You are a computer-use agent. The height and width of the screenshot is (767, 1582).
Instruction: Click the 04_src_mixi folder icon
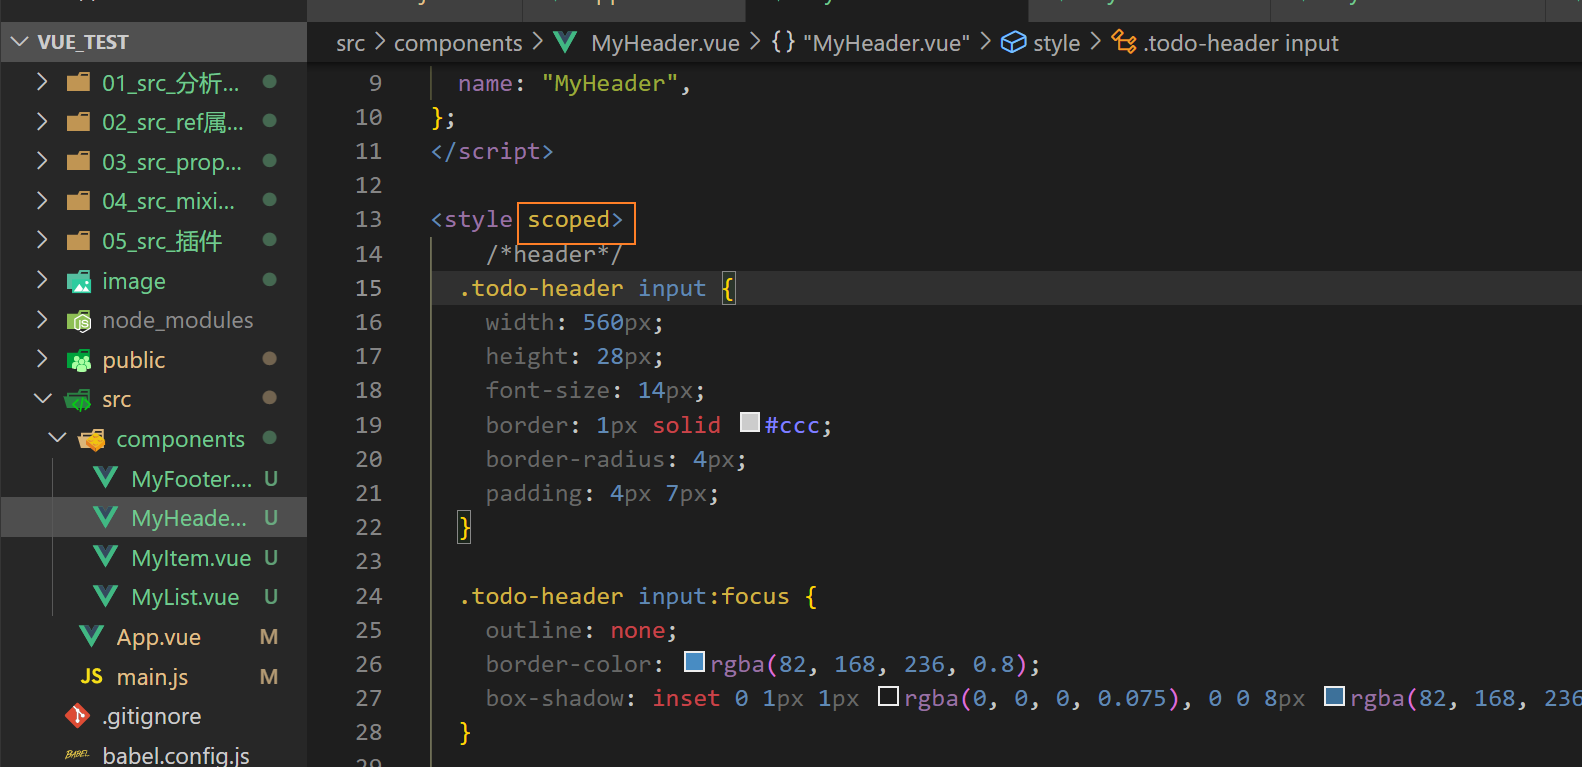tap(78, 201)
